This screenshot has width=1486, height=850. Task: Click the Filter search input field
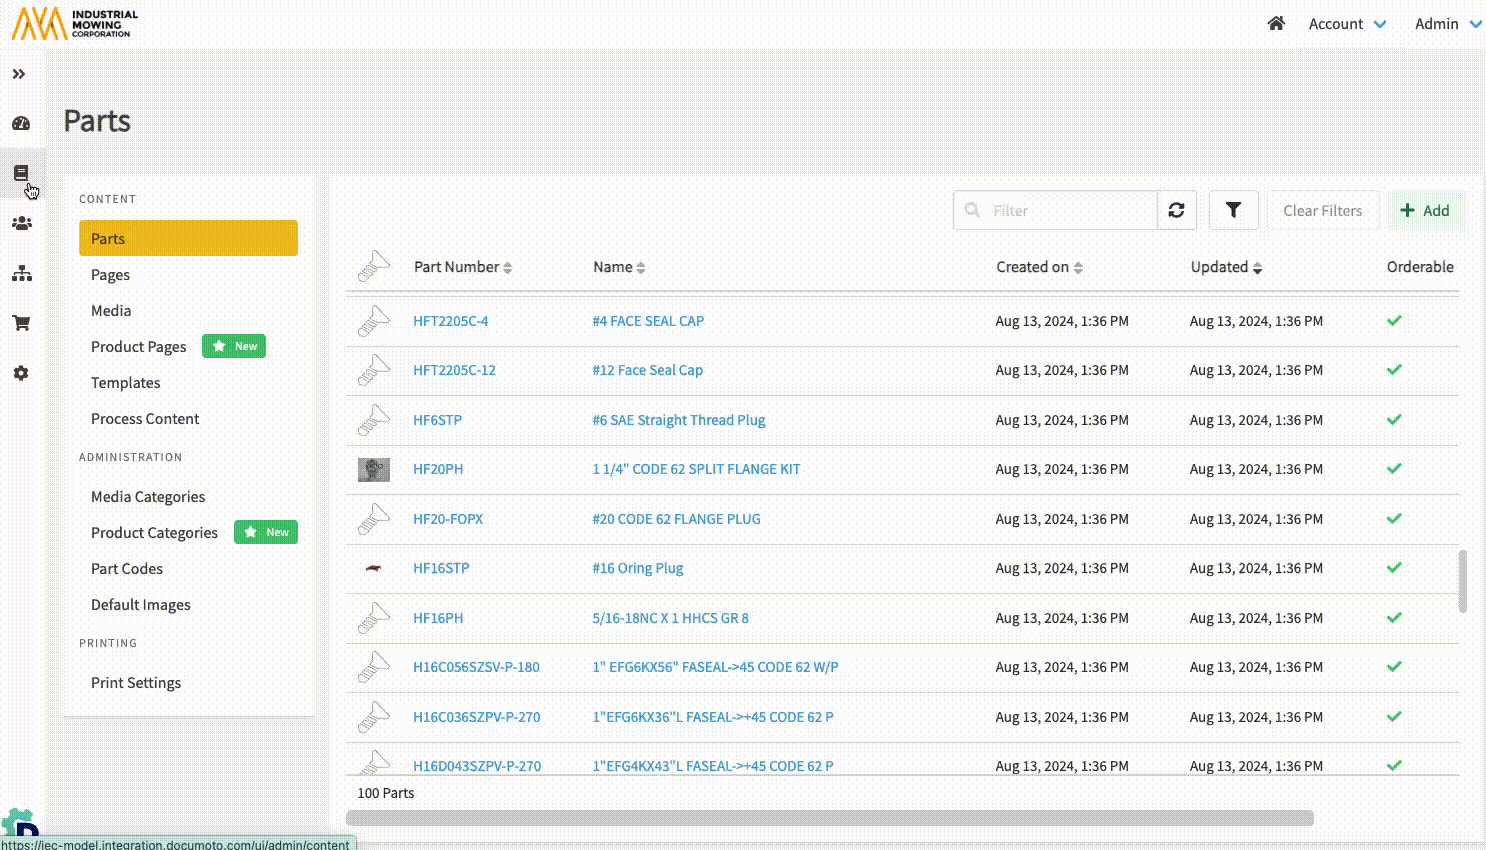click(x=1068, y=210)
